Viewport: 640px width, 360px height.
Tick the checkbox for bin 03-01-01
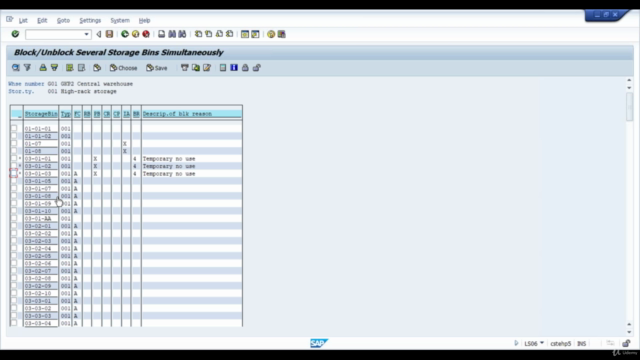pos(14,158)
